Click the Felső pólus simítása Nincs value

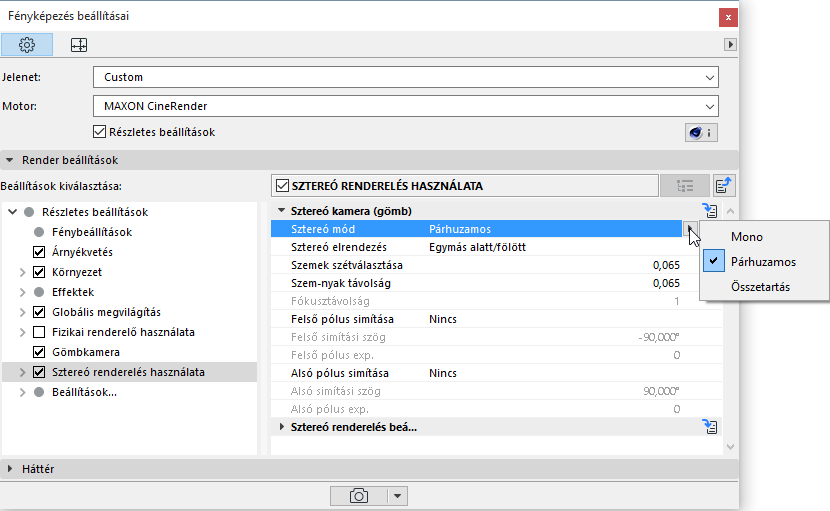pyautogui.click(x=443, y=319)
